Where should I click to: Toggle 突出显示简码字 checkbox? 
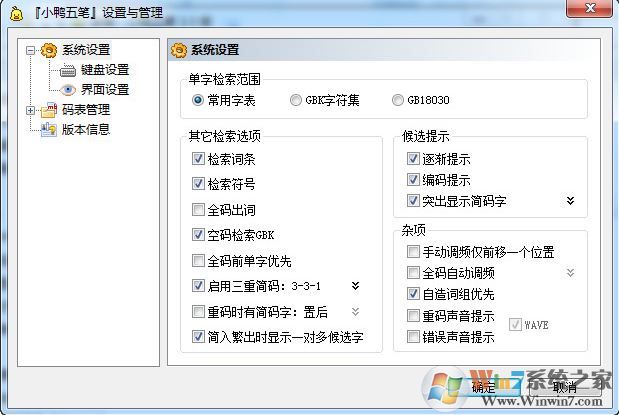click(x=413, y=201)
